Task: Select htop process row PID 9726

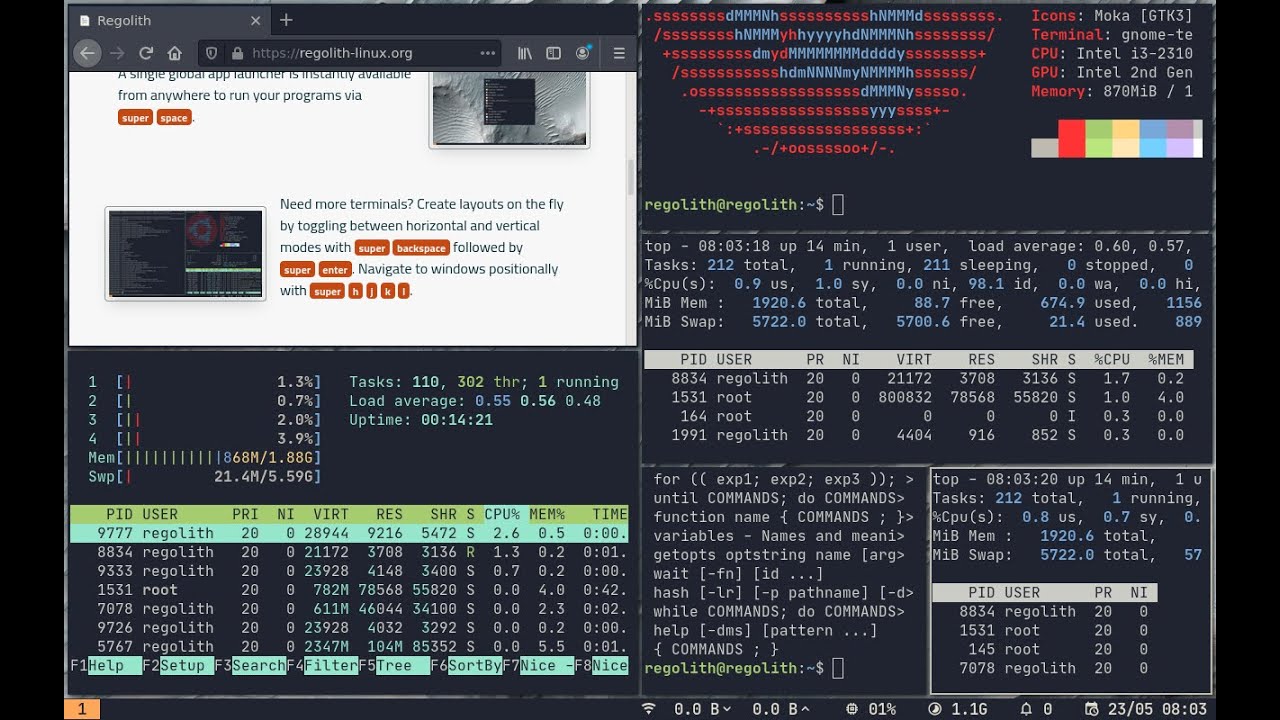Action: (x=349, y=628)
